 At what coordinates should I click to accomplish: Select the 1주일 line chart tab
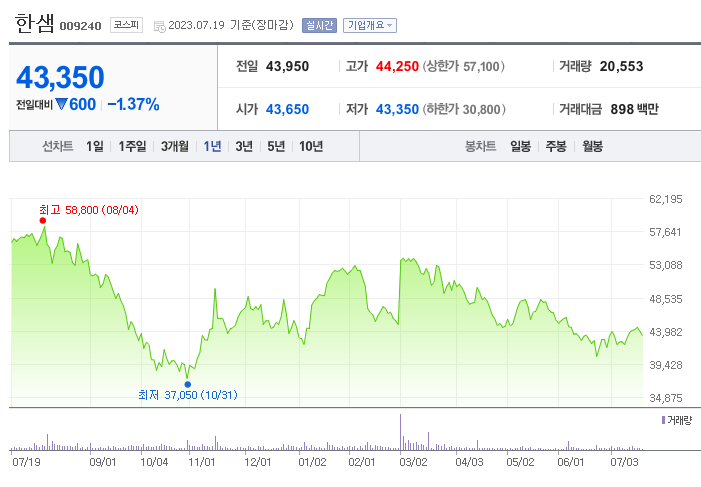tap(132, 146)
